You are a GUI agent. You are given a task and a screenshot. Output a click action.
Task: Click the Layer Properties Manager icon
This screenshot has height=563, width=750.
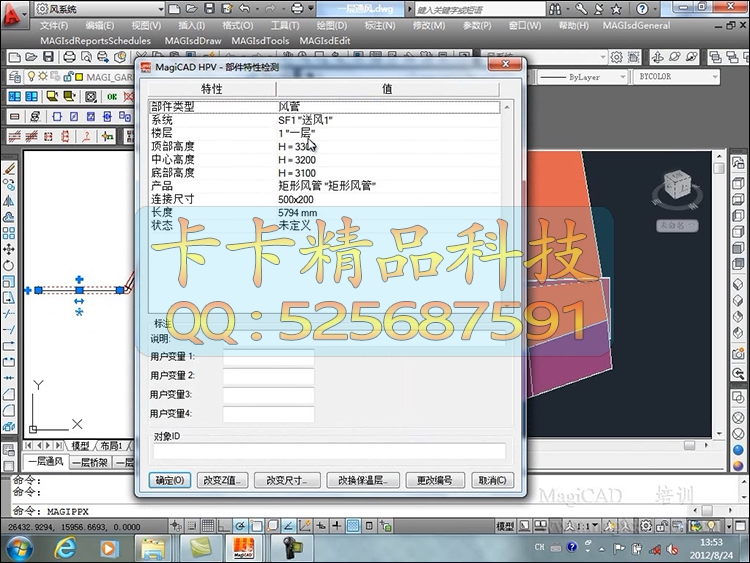click(x=15, y=77)
